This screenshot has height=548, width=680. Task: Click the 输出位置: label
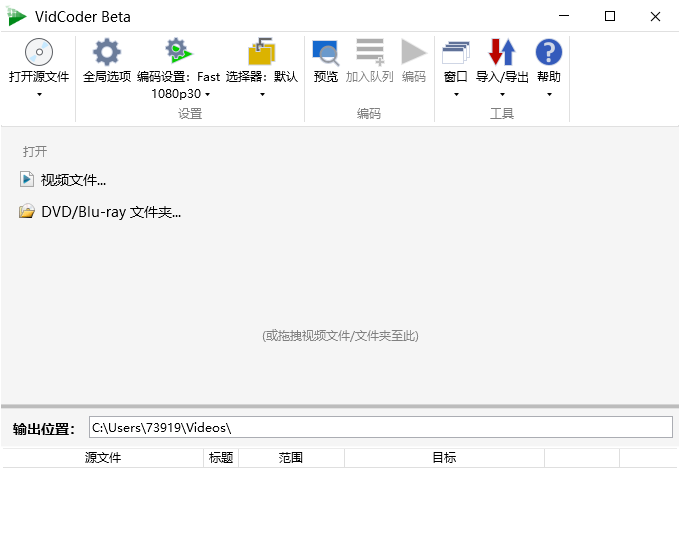coord(44,429)
